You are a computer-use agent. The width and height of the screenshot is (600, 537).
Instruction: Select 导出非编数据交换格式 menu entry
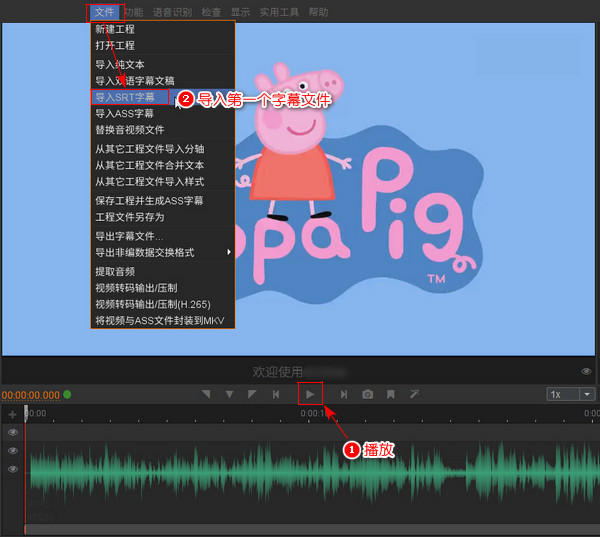point(163,252)
